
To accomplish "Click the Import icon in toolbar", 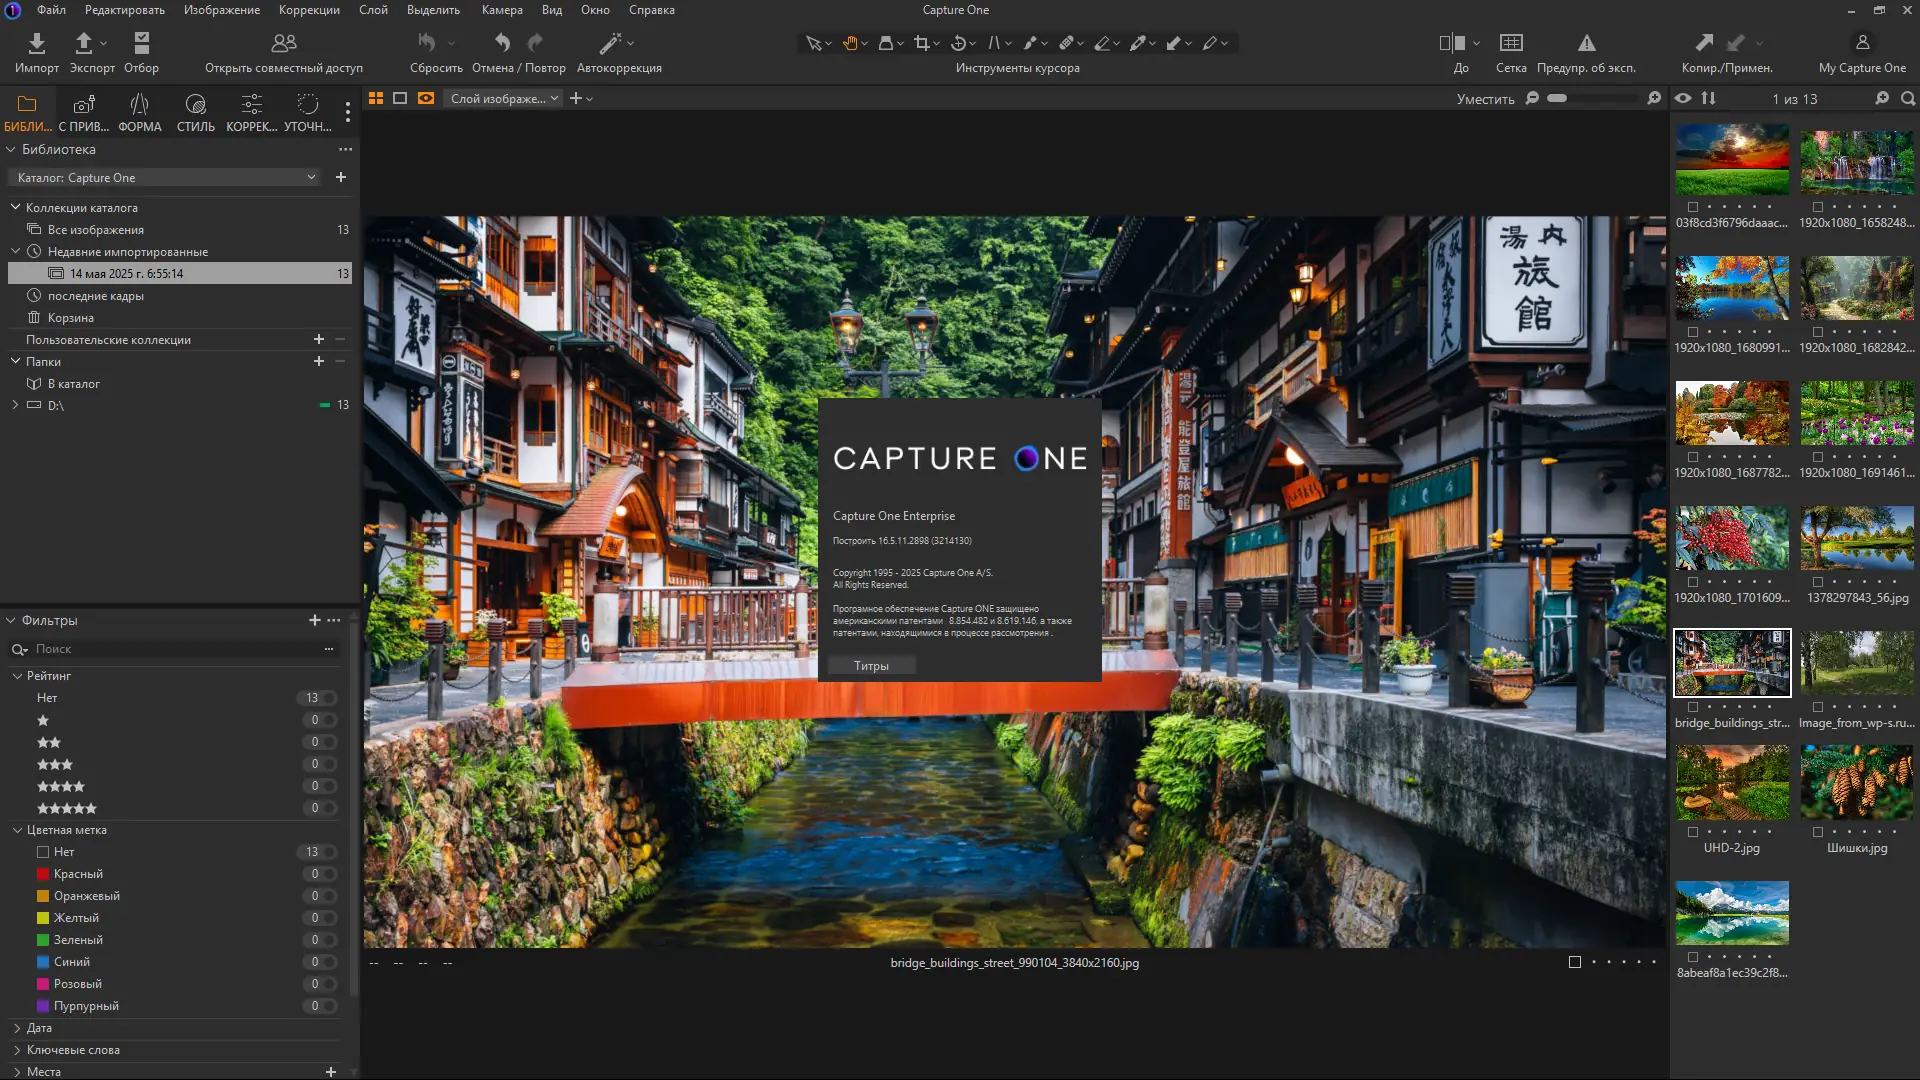I will click(x=37, y=43).
